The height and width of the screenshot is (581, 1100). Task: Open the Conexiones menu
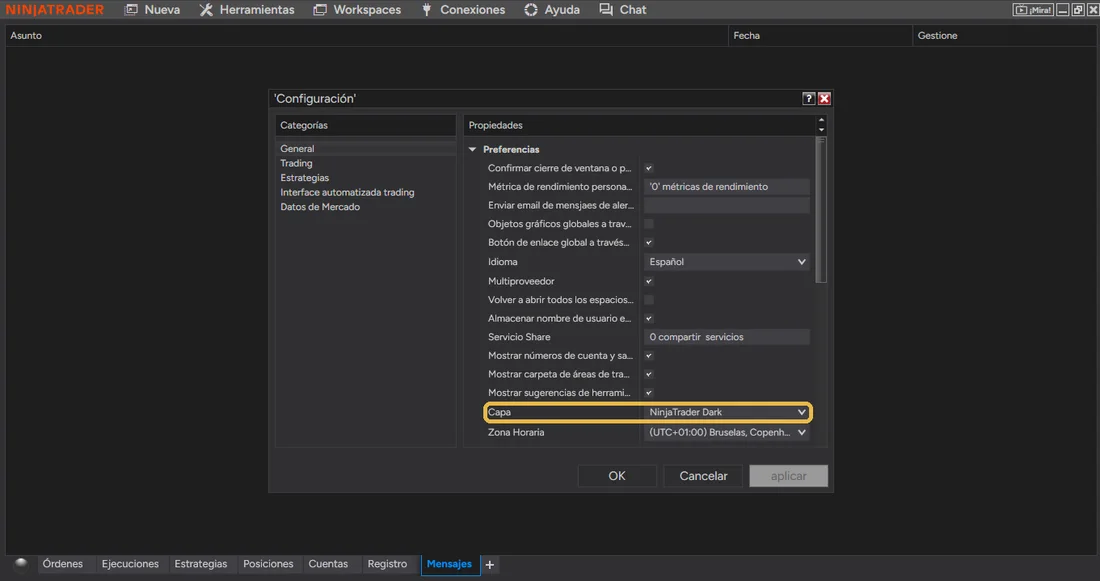point(463,10)
